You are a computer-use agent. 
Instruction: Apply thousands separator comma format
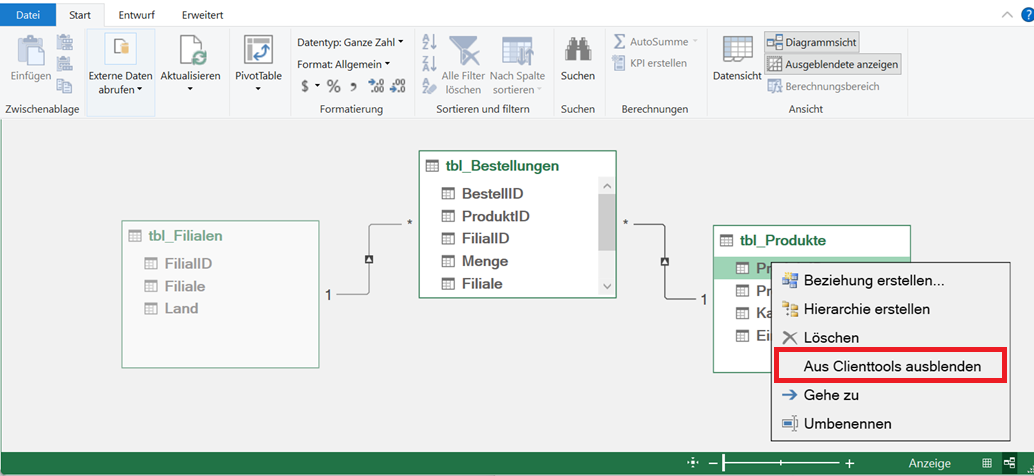point(353,86)
